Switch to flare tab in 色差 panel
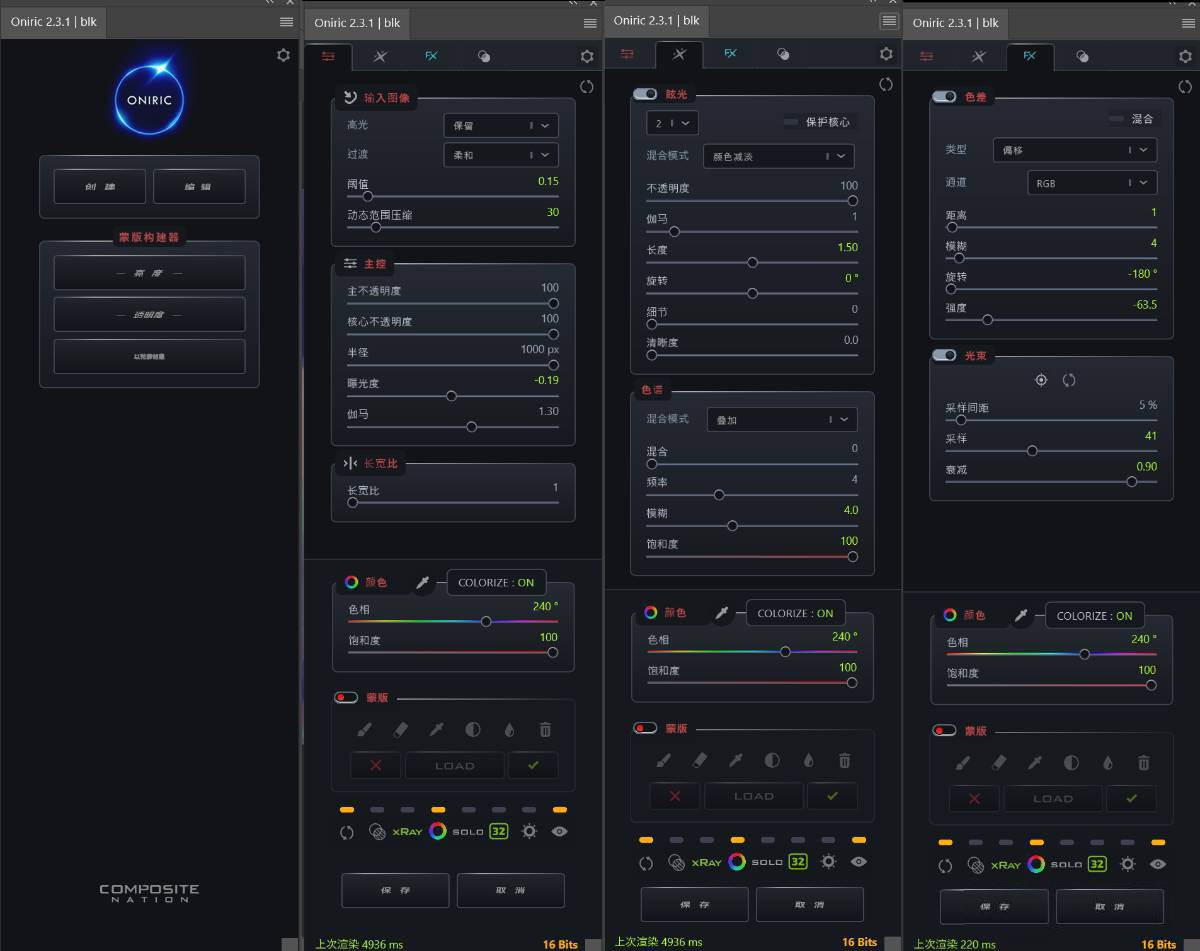The image size is (1200, 951). [x=979, y=57]
